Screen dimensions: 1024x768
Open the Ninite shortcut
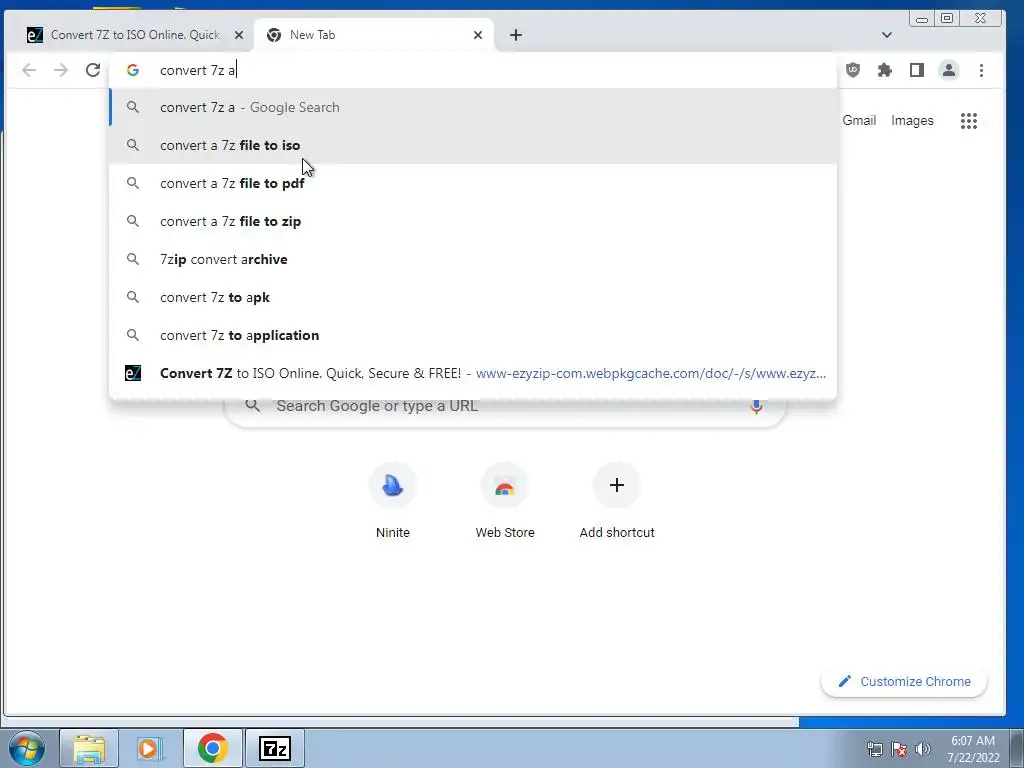click(x=392, y=501)
